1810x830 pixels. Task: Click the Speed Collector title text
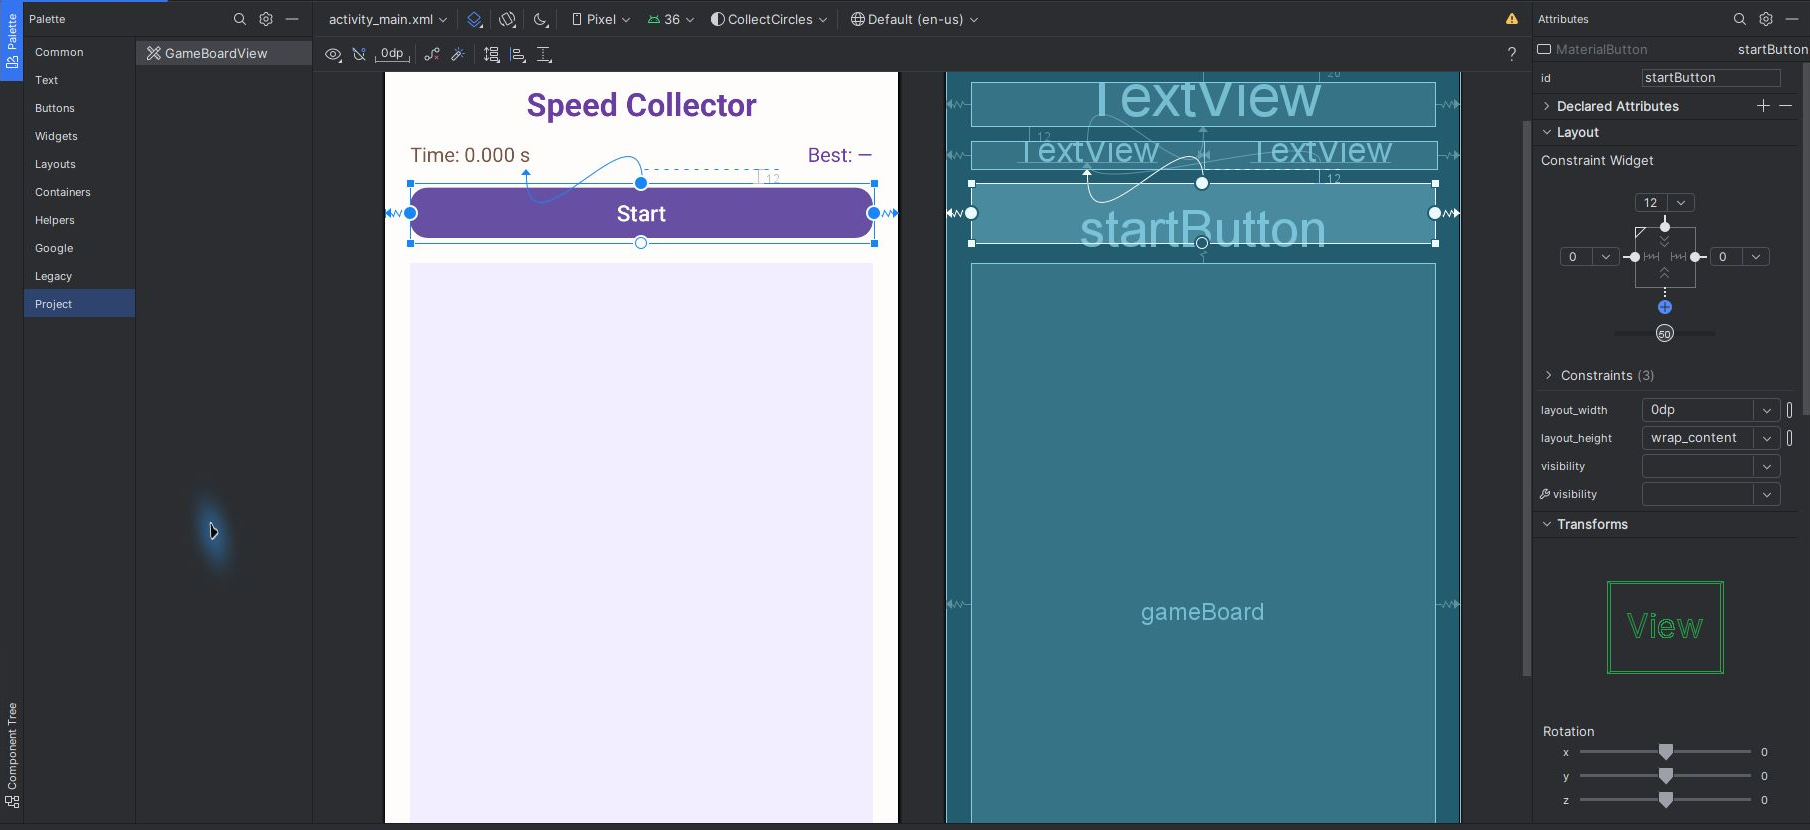[641, 105]
